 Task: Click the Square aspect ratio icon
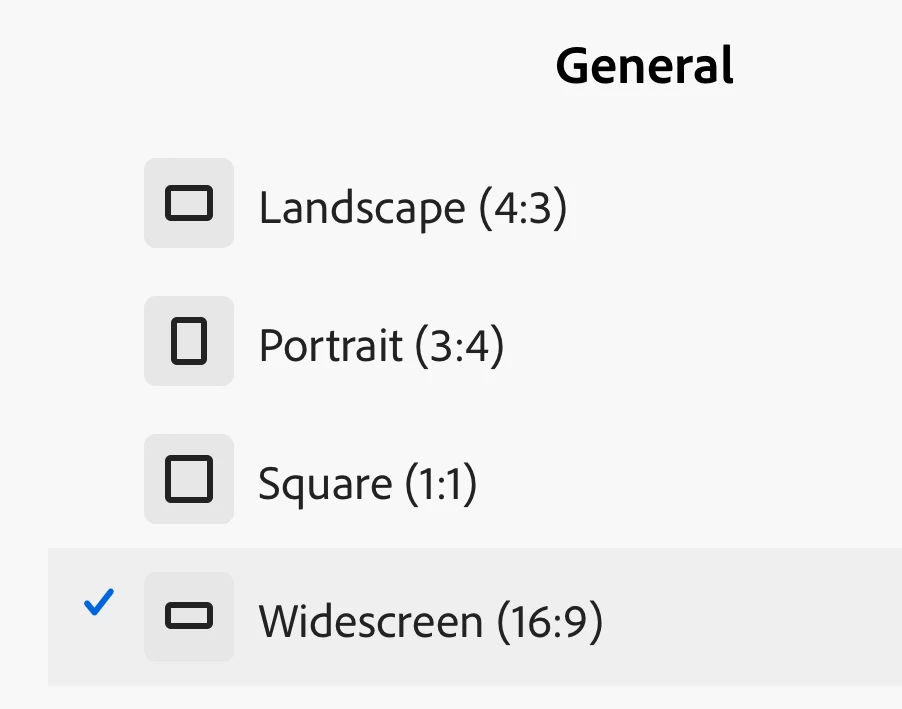click(189, 479)
